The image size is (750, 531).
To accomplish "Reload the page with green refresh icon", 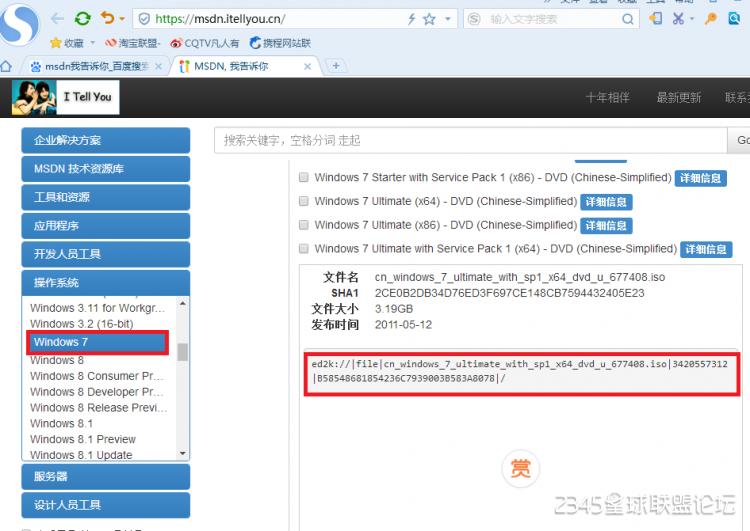I will (x=83, y=19).
